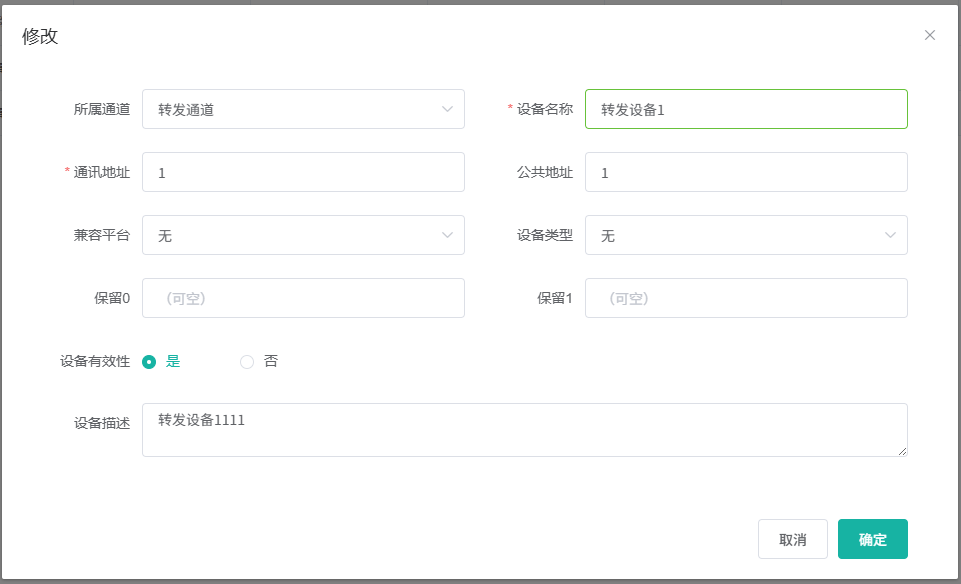Click the 修改 dialog title
This screenshot has width=961, height=584.
pyautogui.click(x=40, y=36)
